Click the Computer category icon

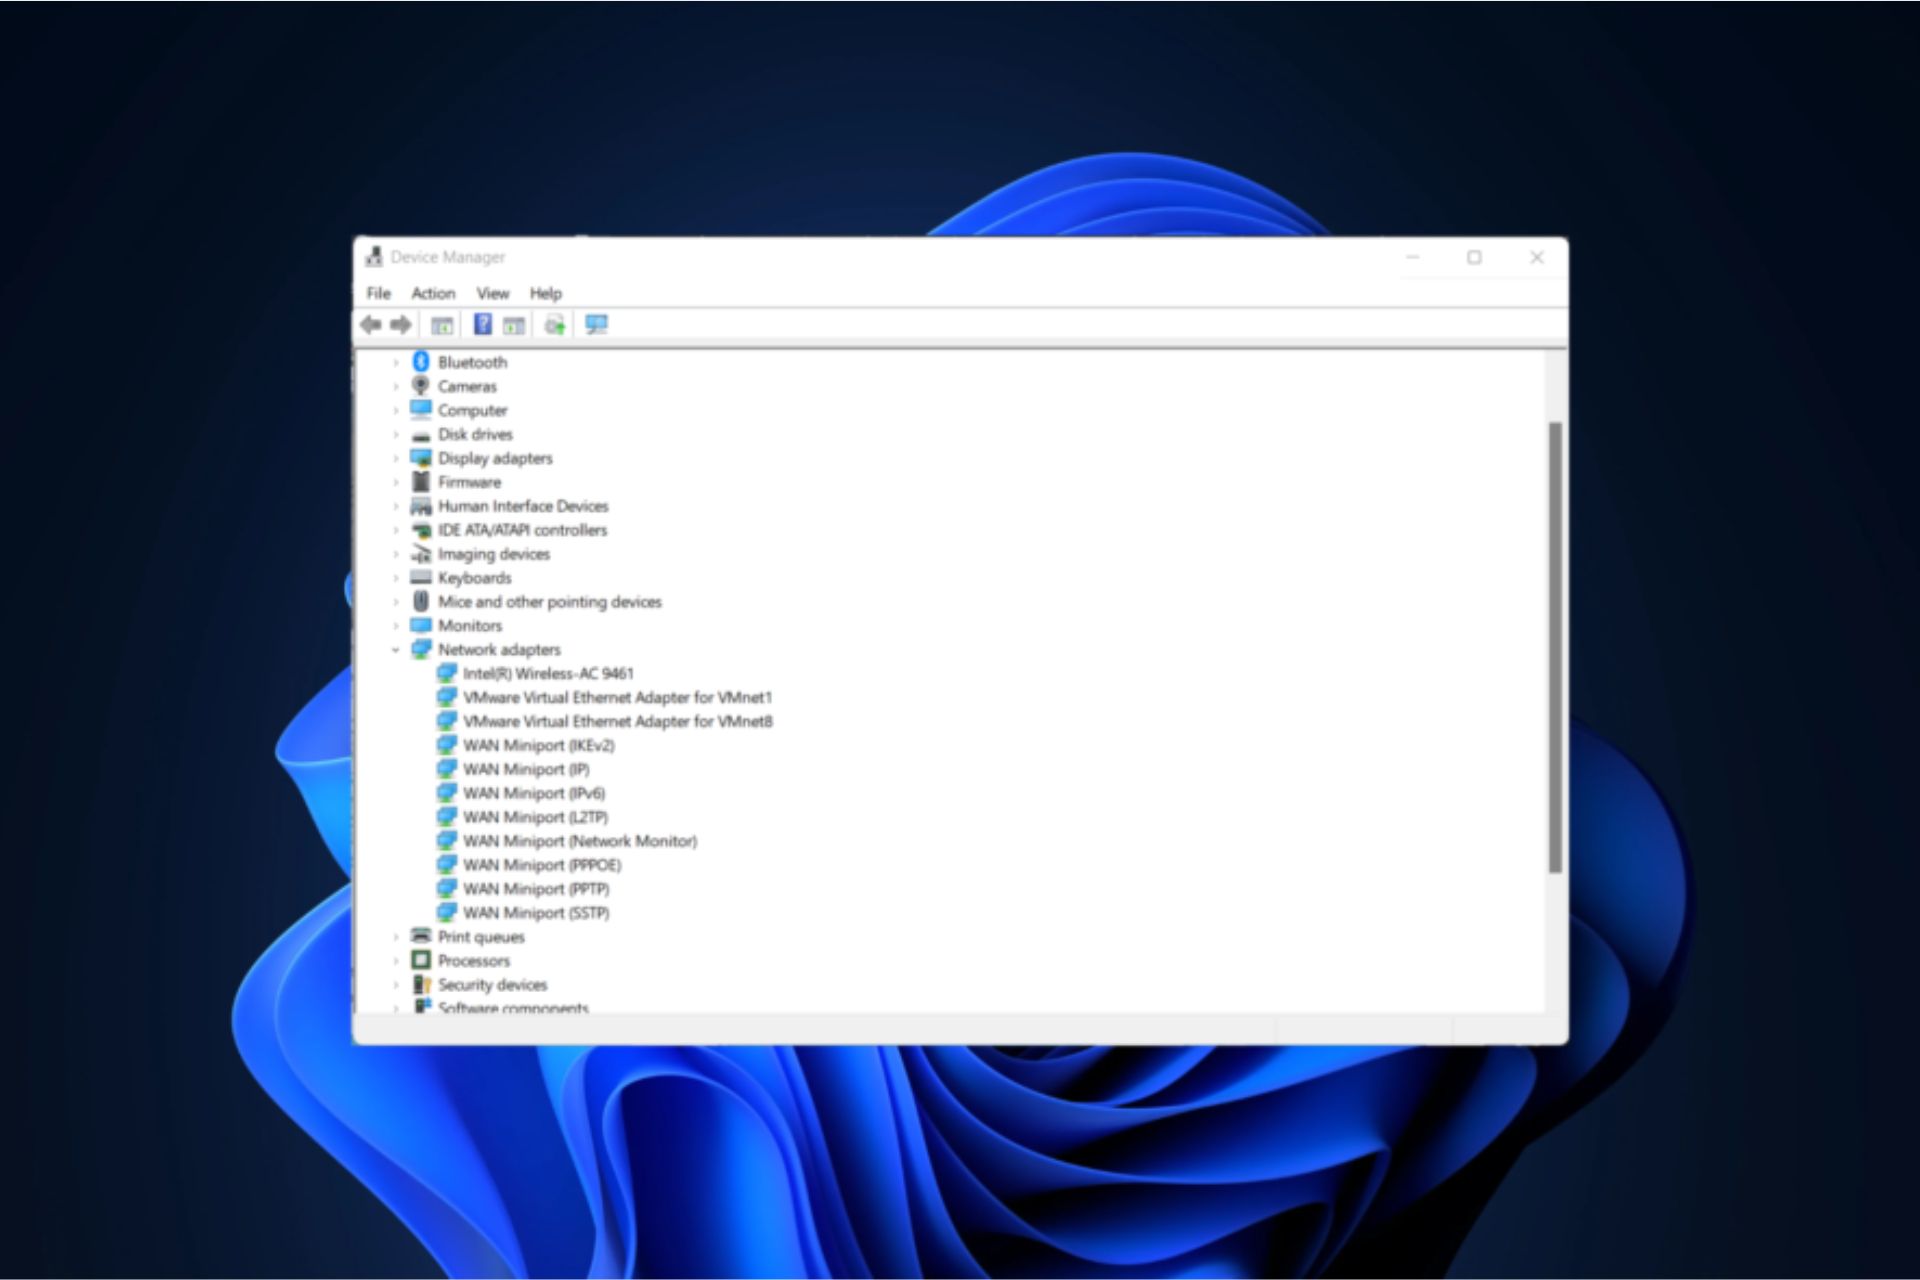[421, 410]
